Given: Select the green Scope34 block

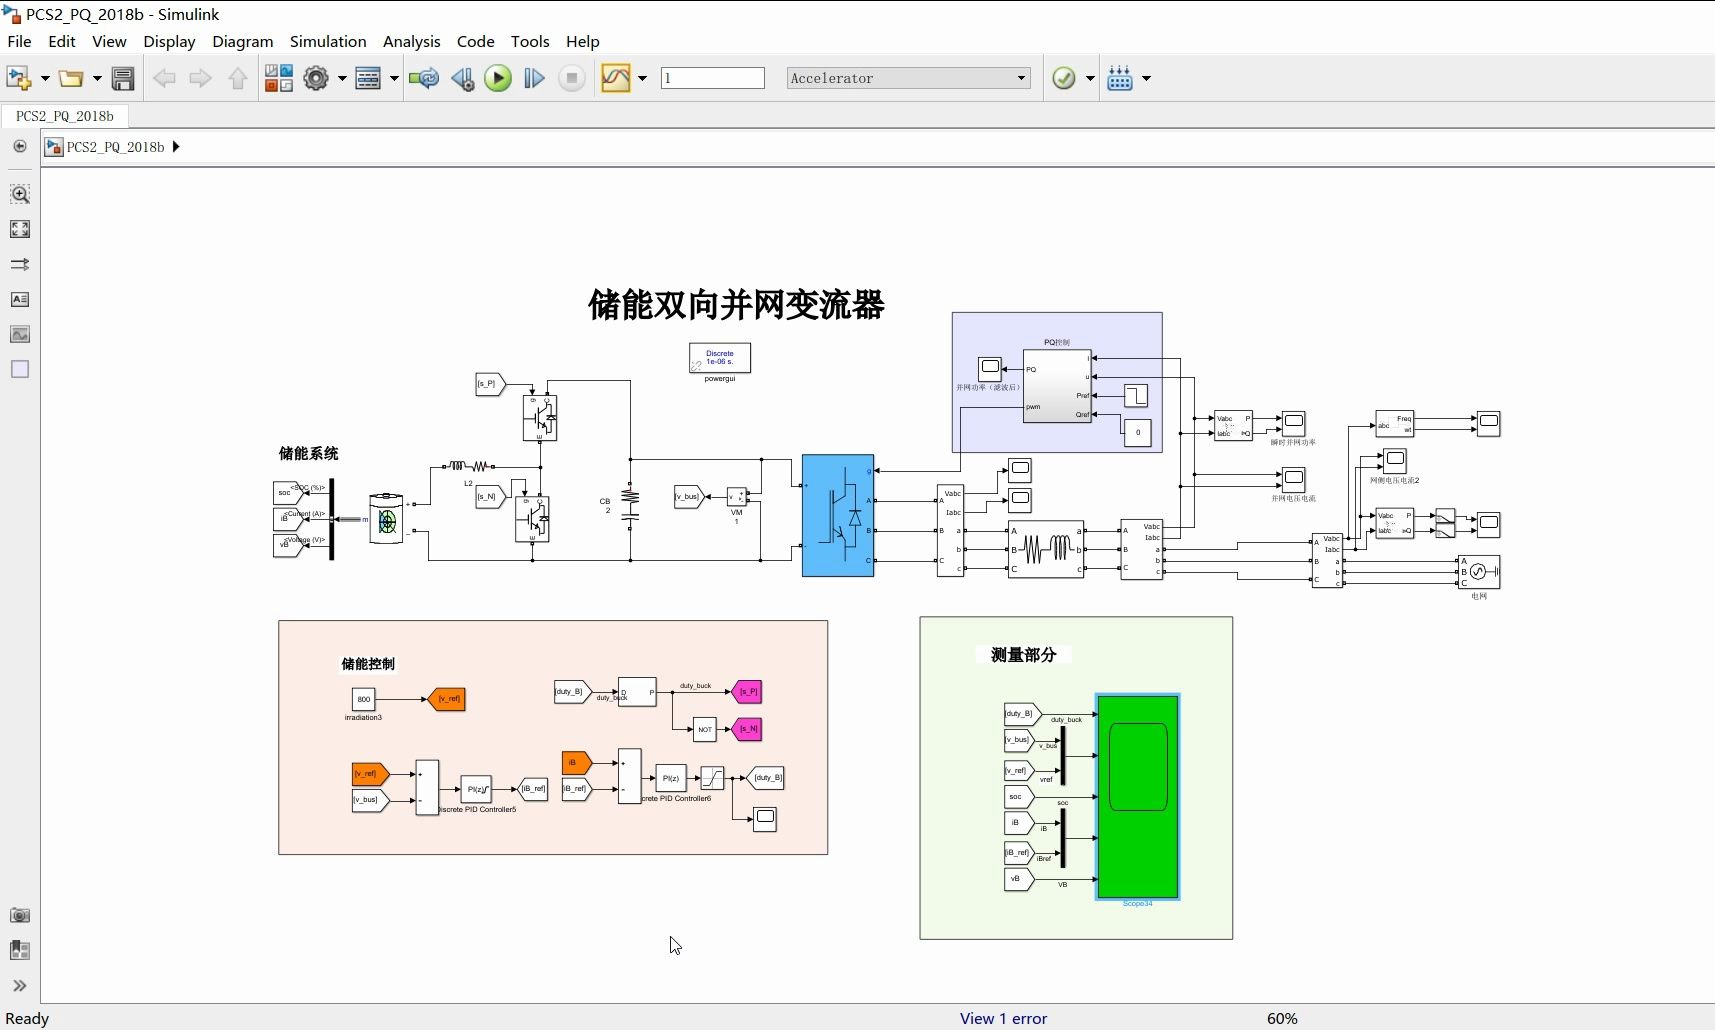Looking at the screenshot, I should (1138, 797).
